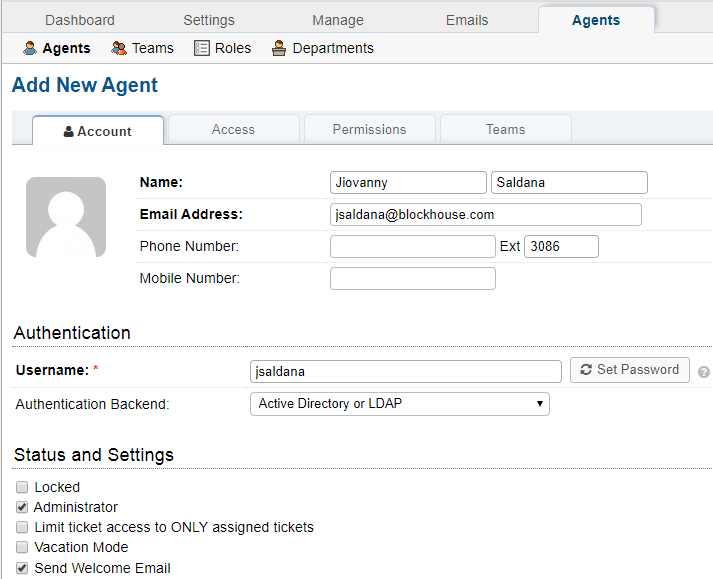Open Departments via its icon

[280, 48]
